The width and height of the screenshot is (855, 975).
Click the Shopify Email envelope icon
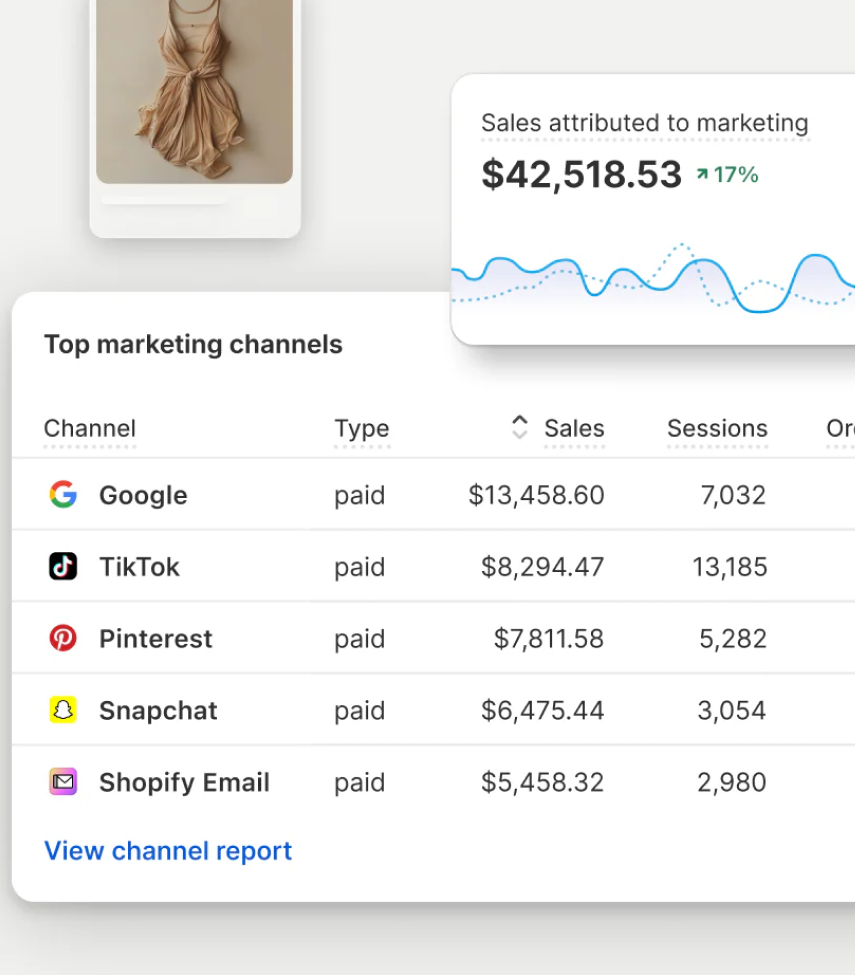pos(63,782)
